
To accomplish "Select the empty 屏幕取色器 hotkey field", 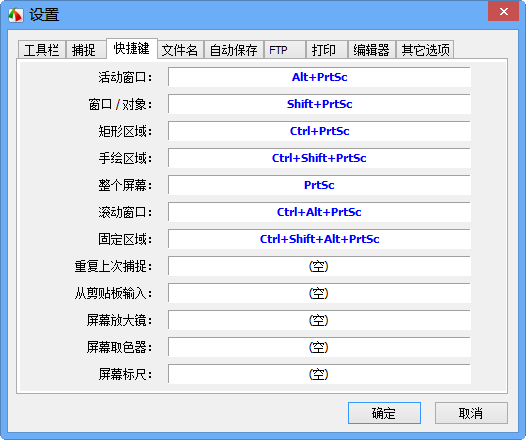I will (319, 347).
